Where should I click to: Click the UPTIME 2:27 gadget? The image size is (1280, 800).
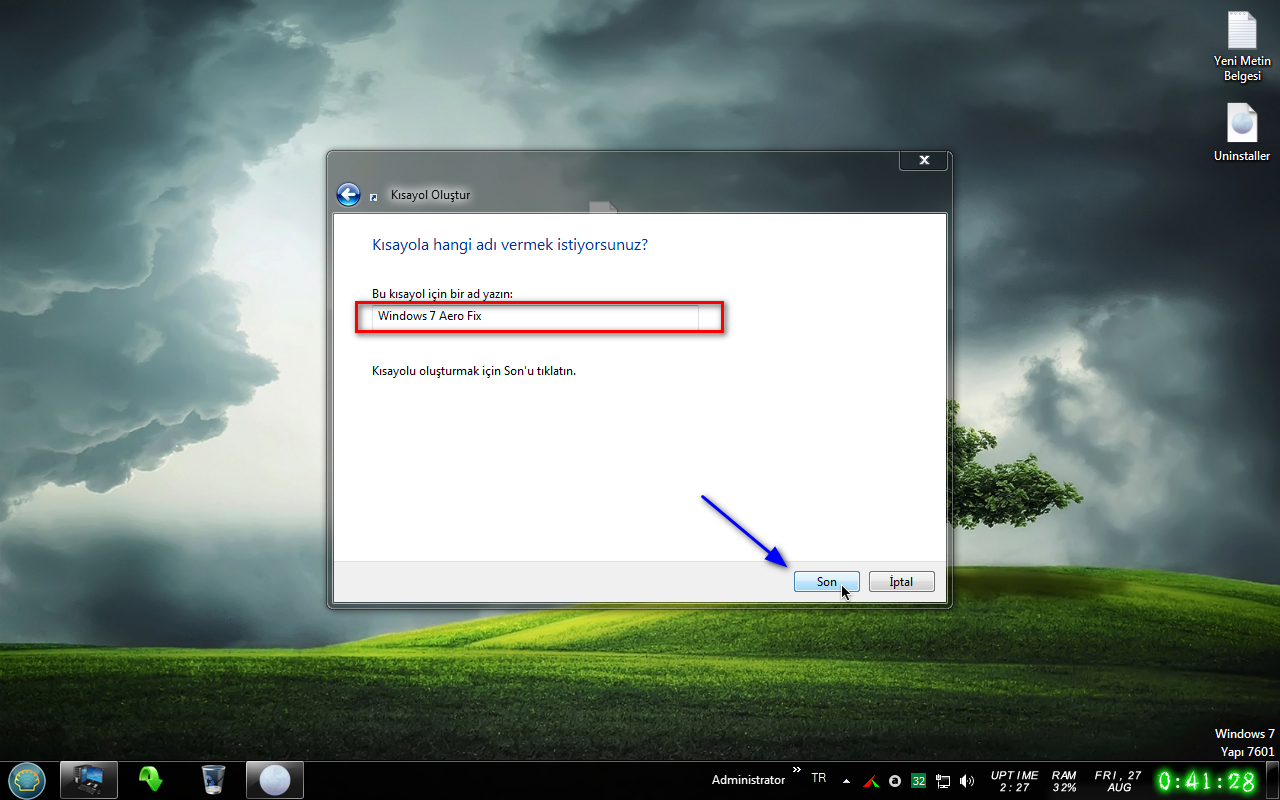(1014, 781)
